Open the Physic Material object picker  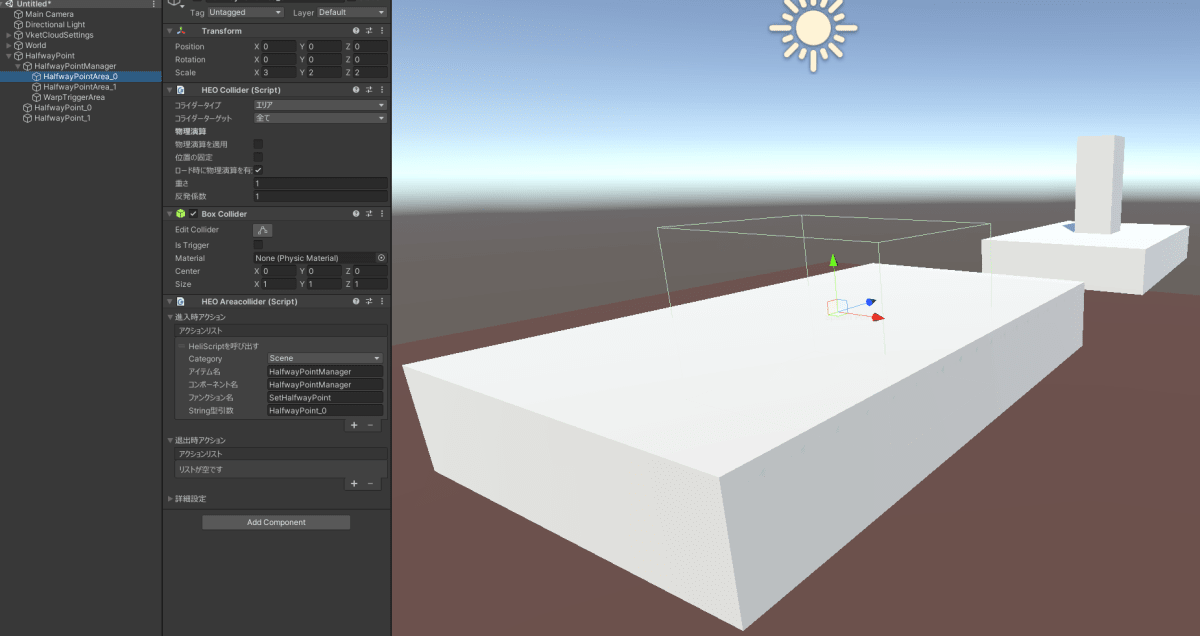381,258
